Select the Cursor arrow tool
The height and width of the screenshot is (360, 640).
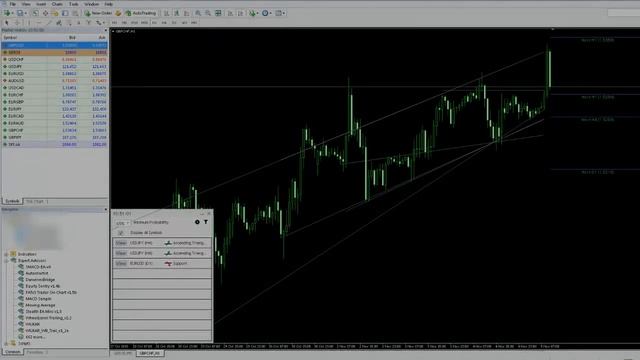[x=7, y=23]
